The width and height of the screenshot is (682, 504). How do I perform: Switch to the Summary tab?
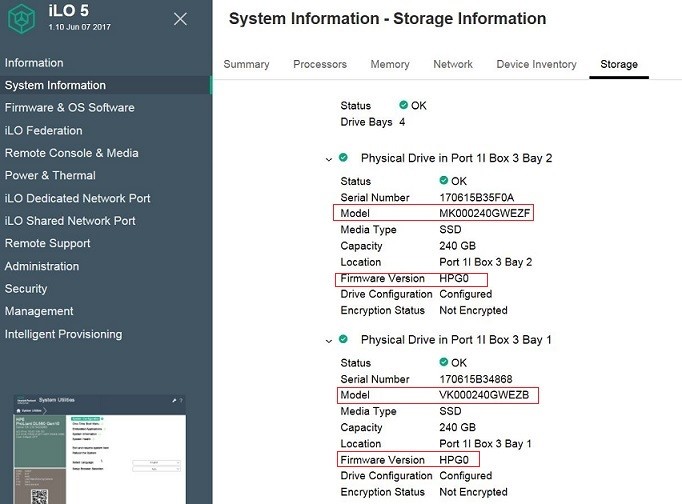246,64
